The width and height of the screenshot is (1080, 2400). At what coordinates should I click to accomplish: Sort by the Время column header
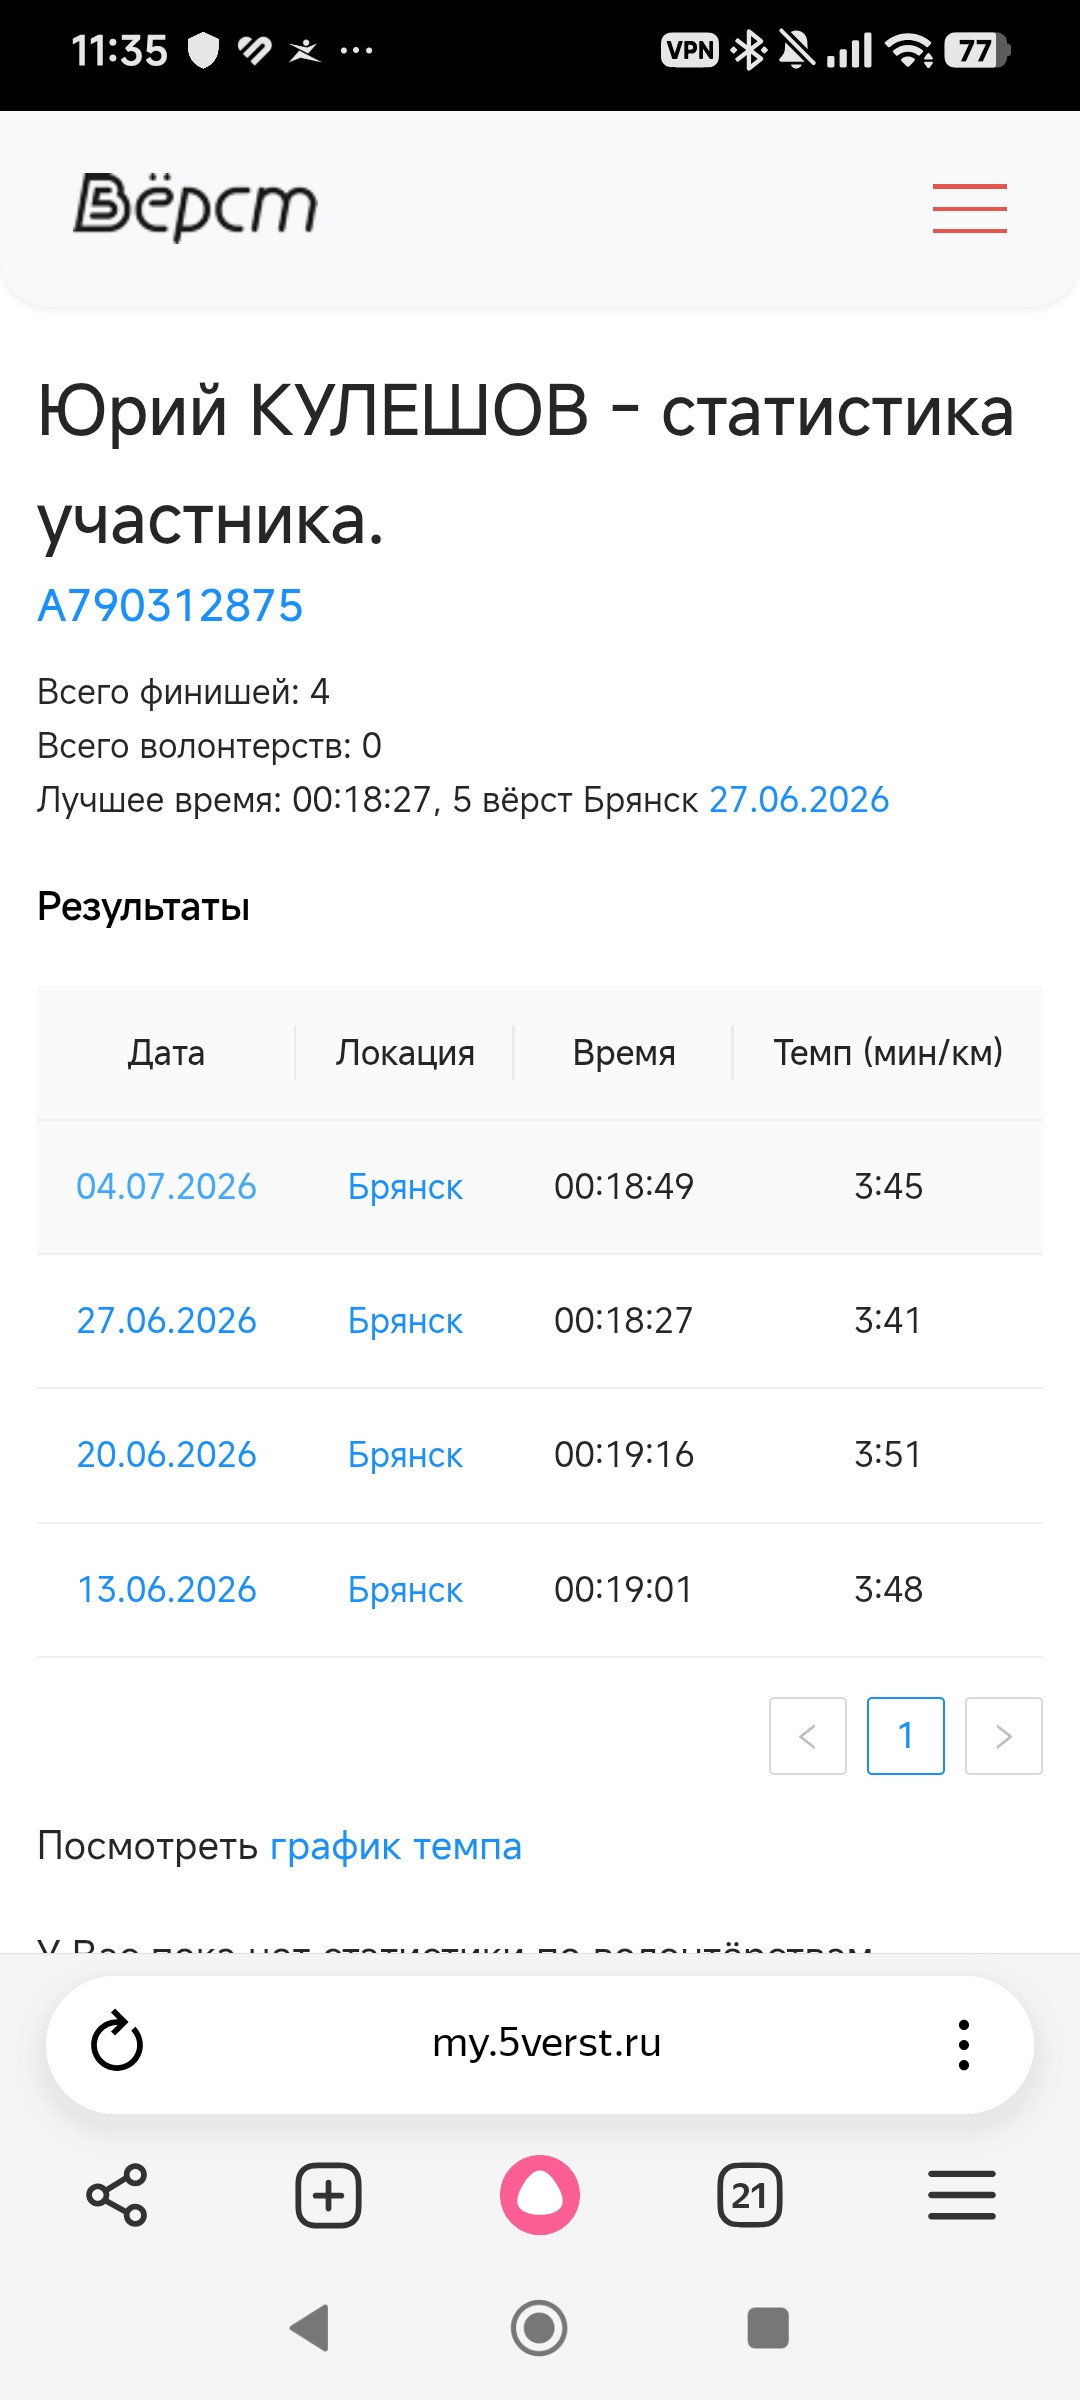pyautogui.click(x=624, y=1053)
